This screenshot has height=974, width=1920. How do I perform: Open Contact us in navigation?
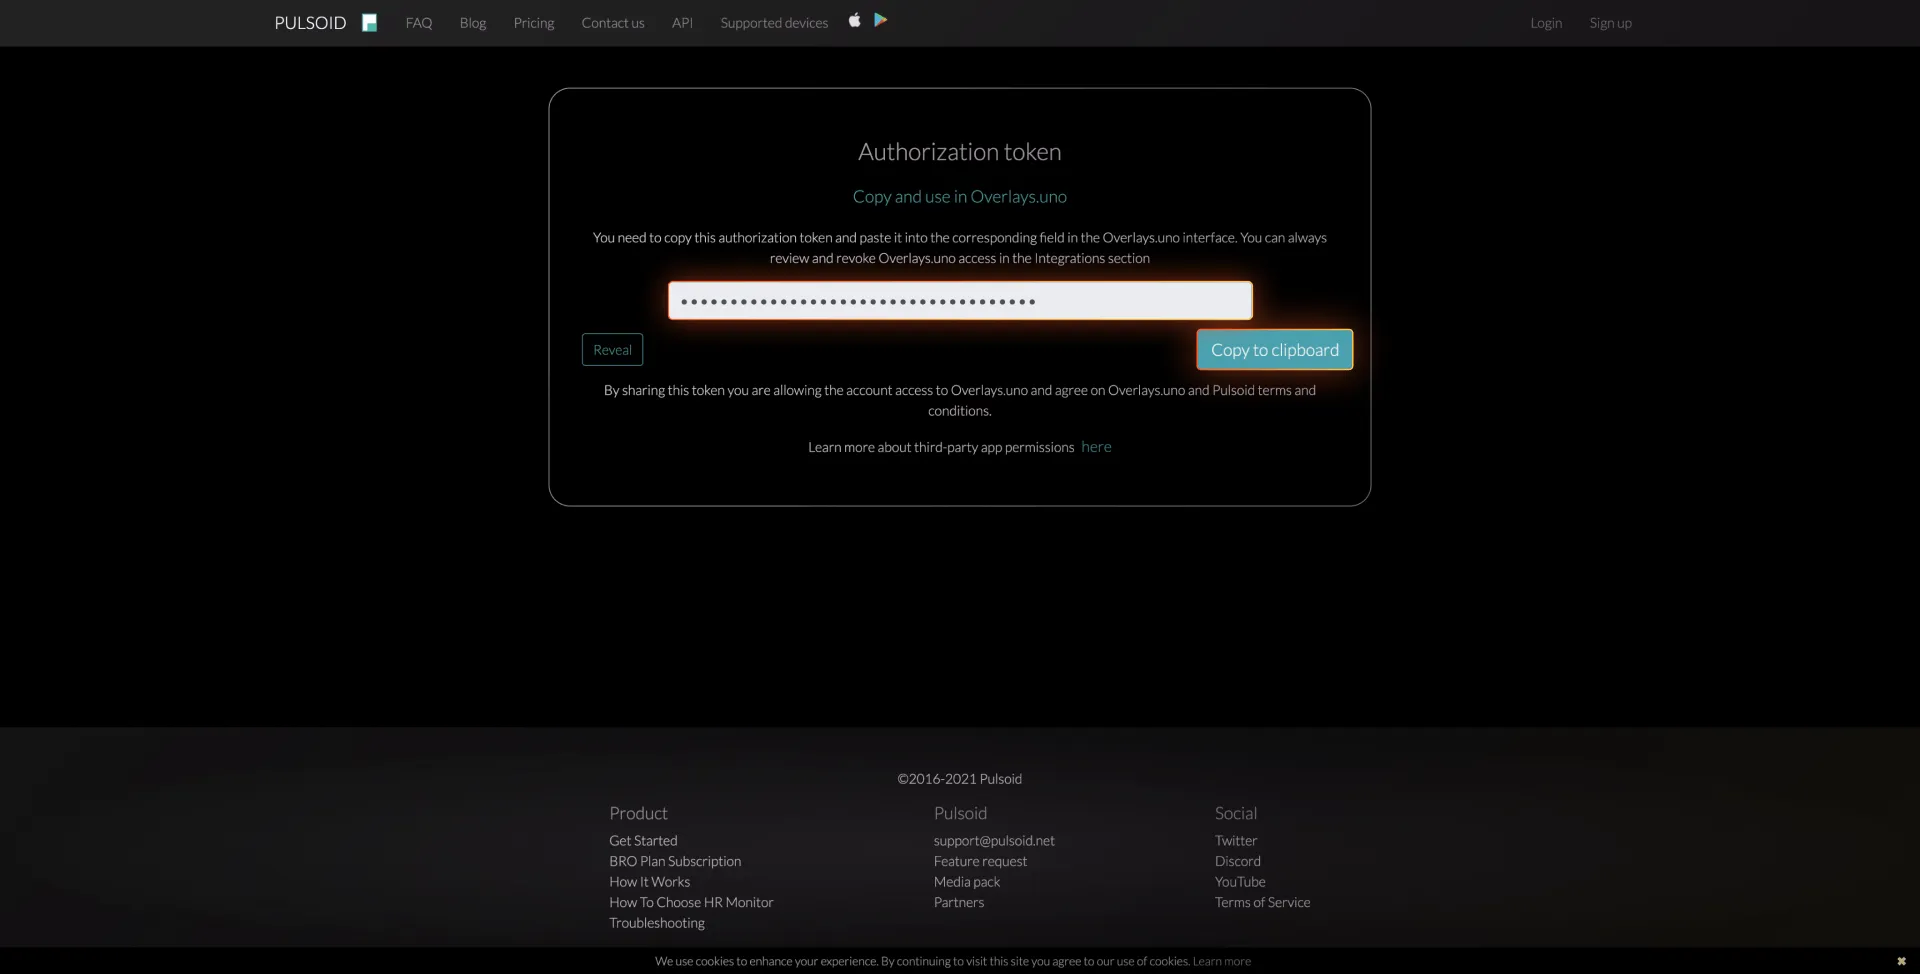[613, 23]
